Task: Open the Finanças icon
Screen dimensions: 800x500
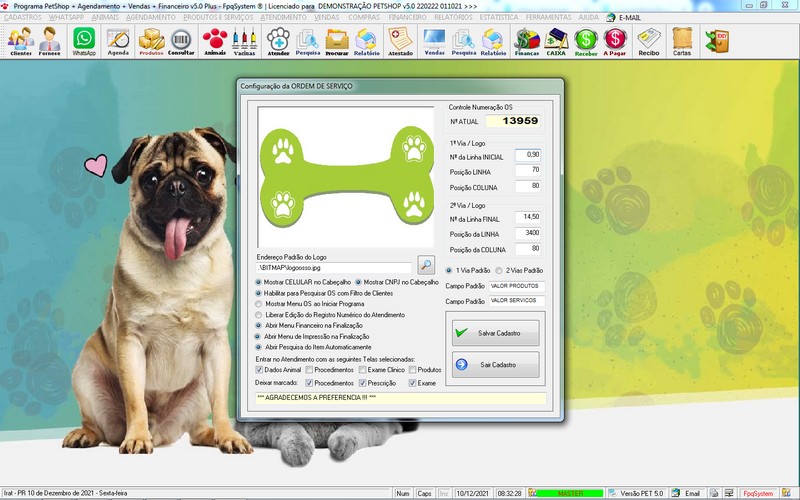Action: click(527, 41)
